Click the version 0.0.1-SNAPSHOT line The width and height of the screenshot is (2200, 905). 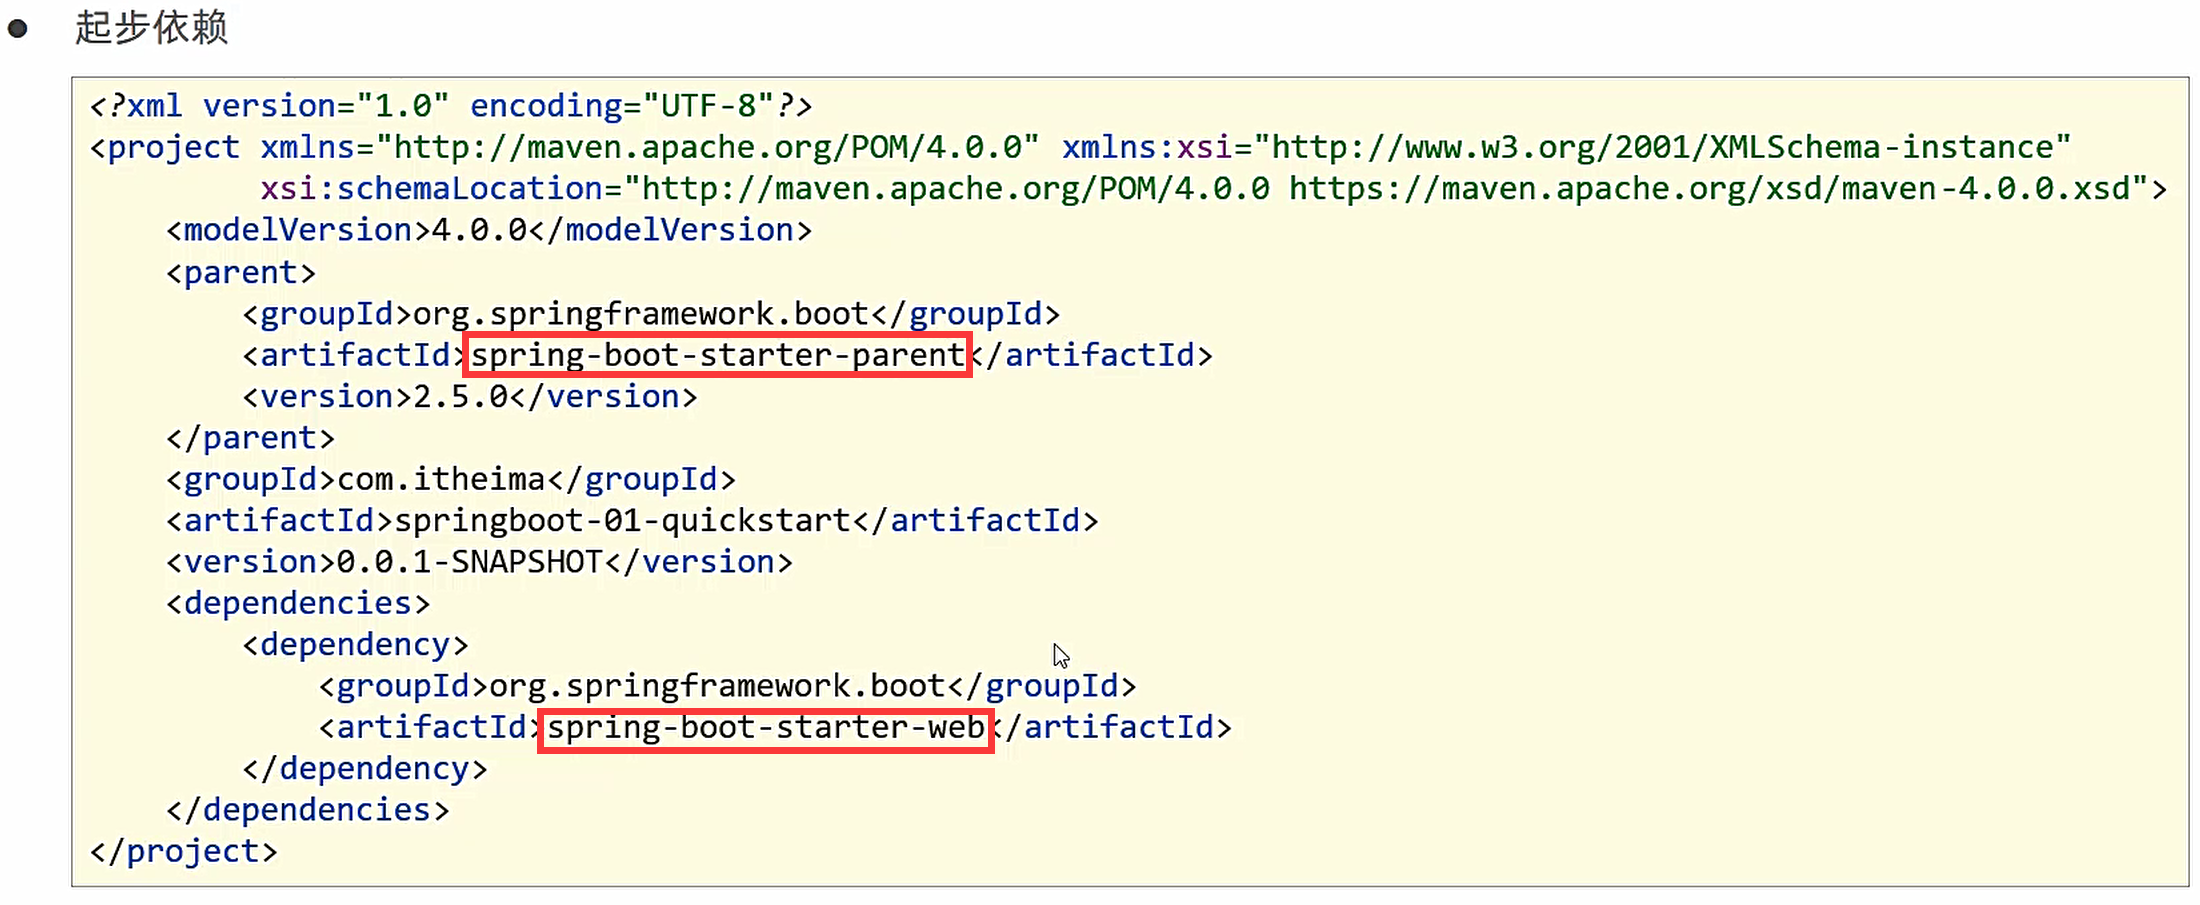click(x=479, y=562)
